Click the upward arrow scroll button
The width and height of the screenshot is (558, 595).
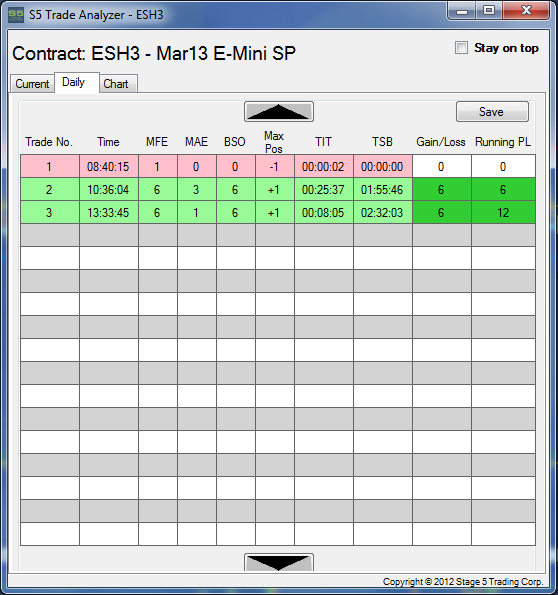279,112
